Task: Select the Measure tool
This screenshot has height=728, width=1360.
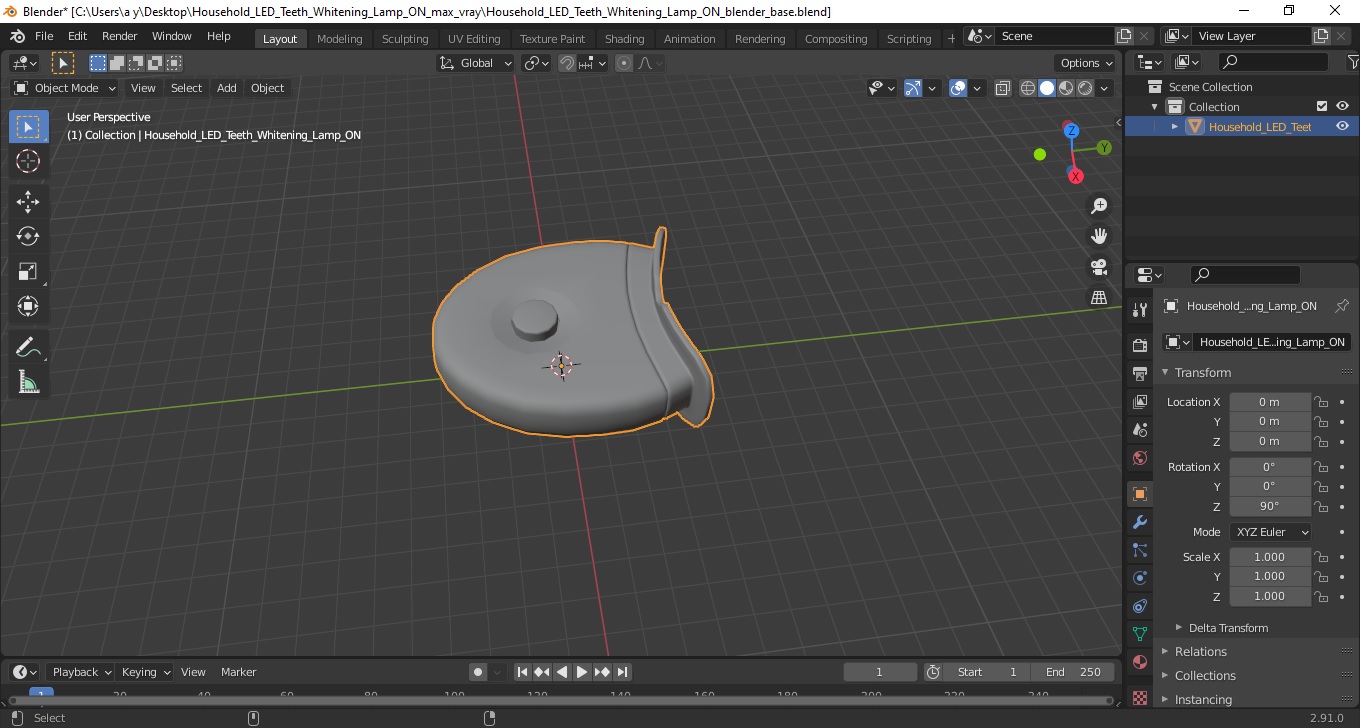Action: pos(28,382)
